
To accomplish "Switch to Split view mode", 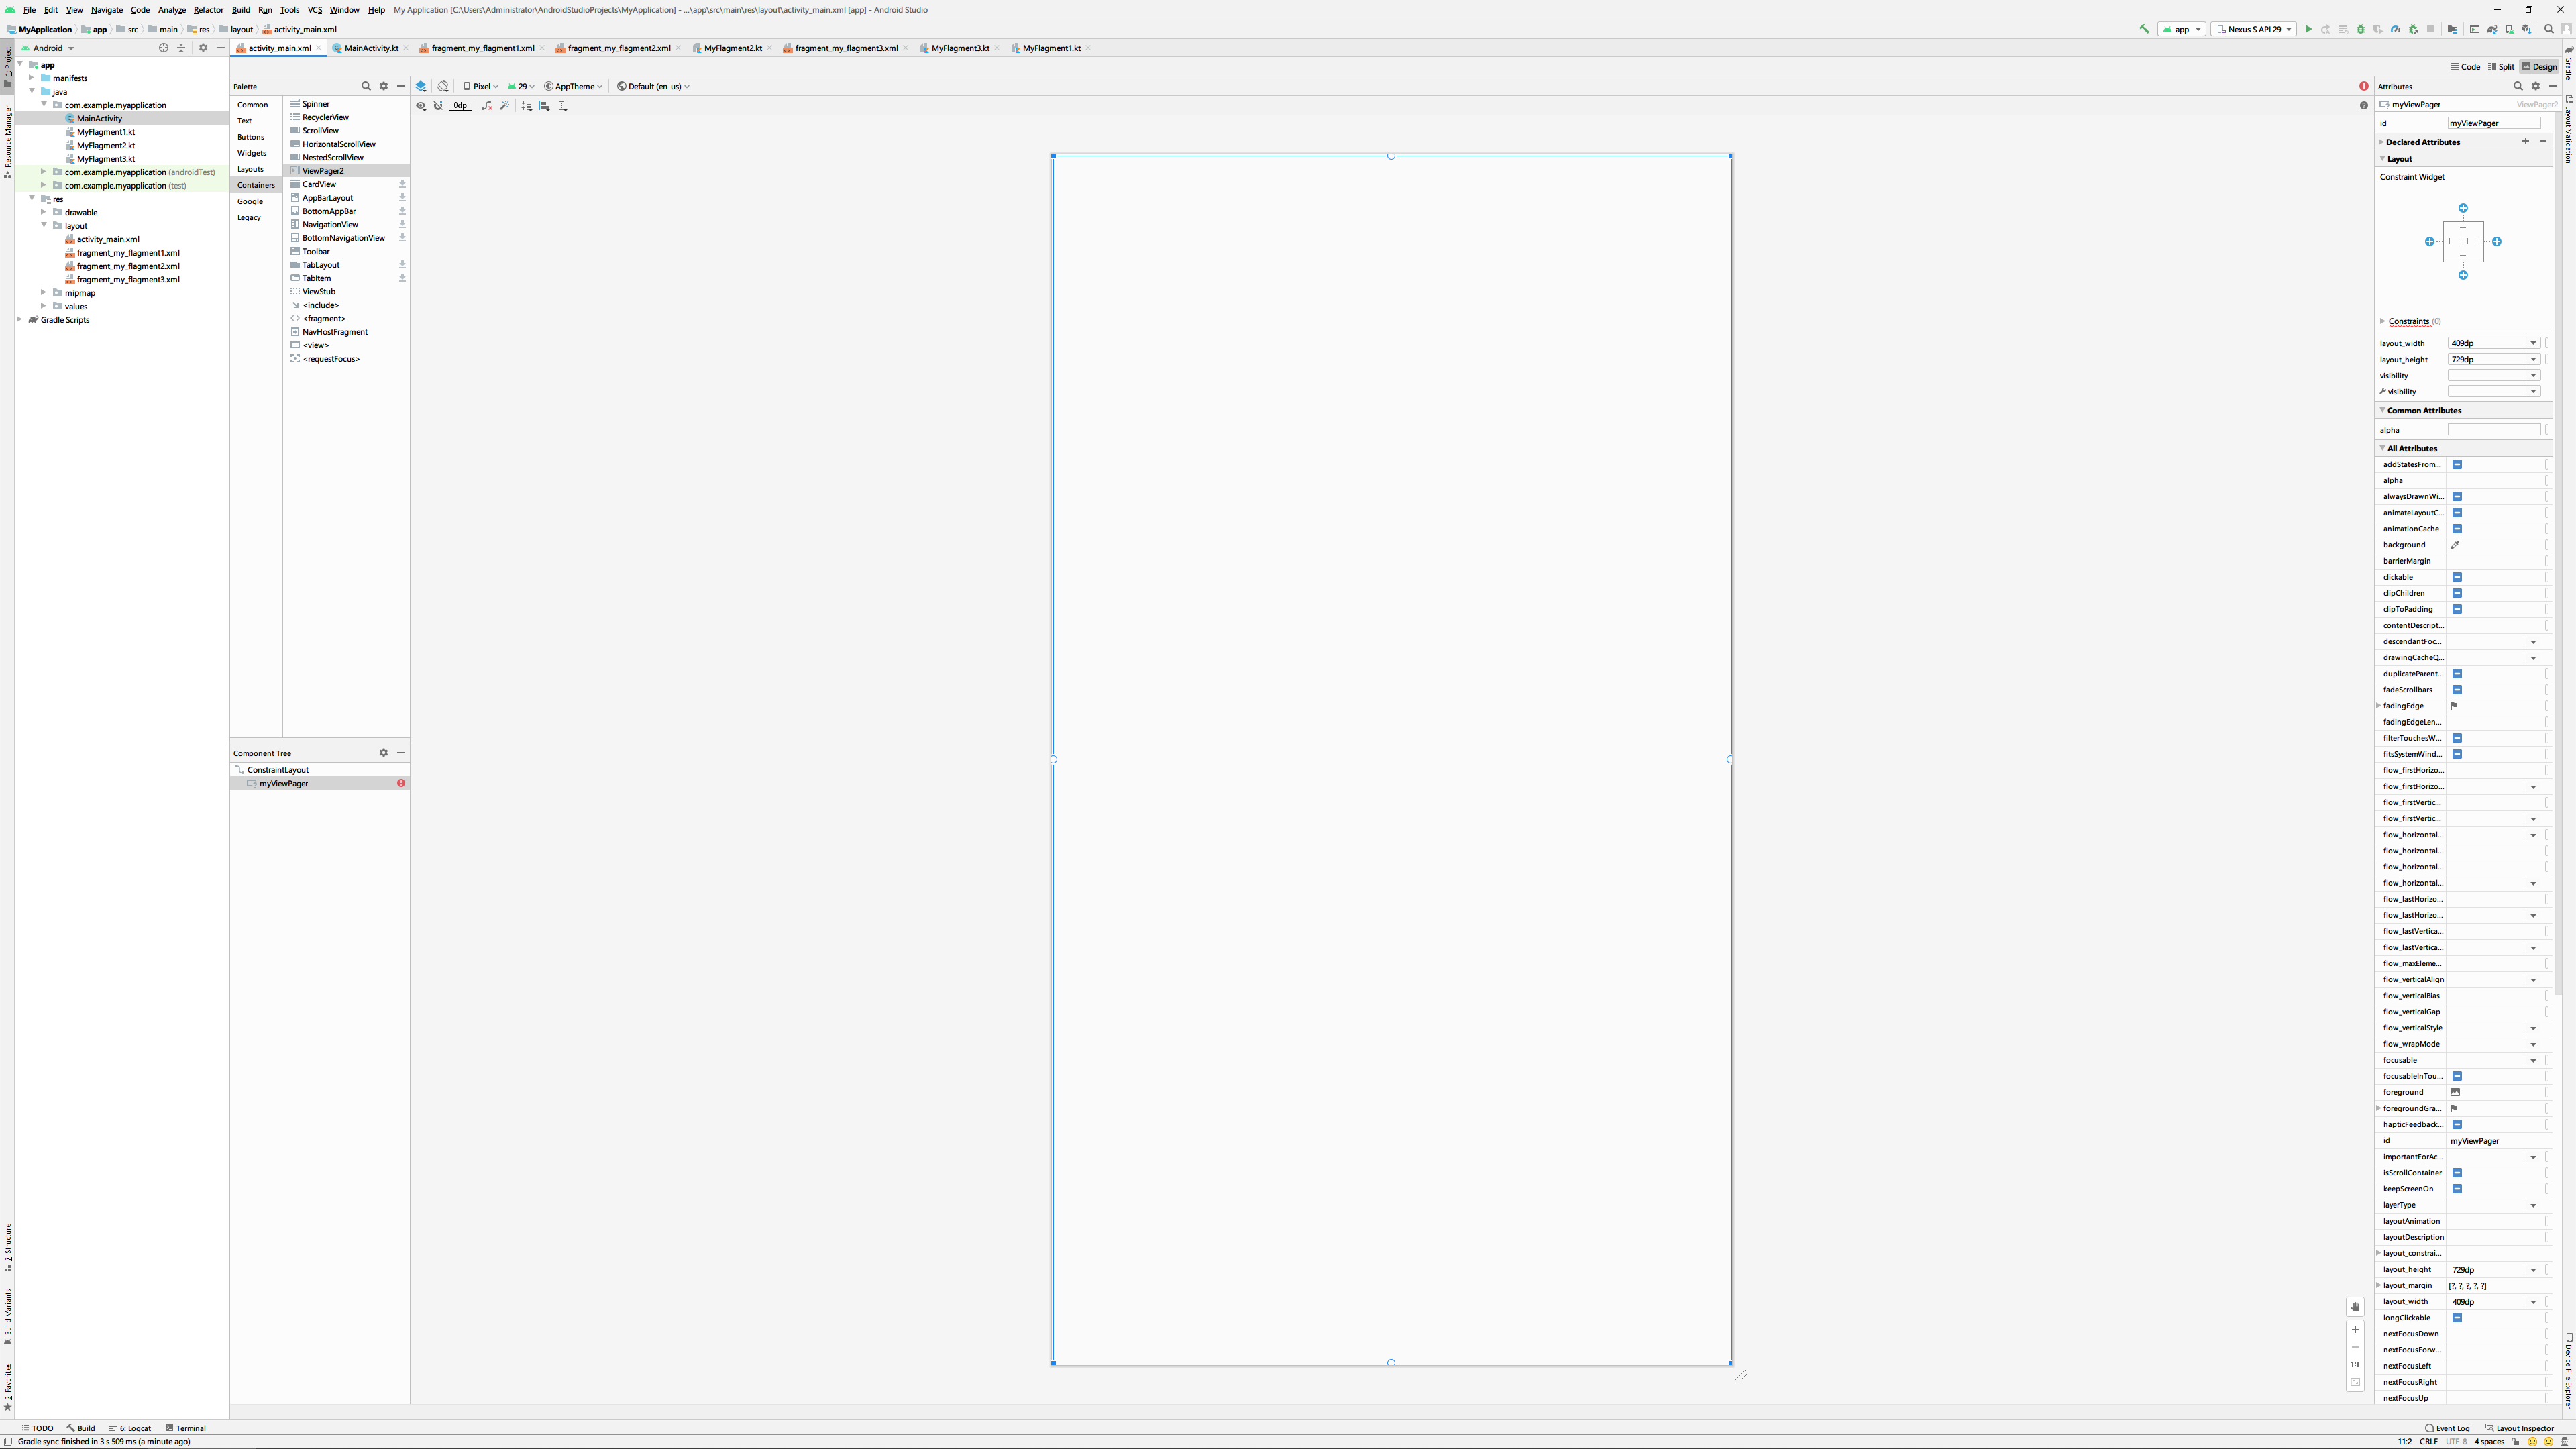I will [2500, 67].
